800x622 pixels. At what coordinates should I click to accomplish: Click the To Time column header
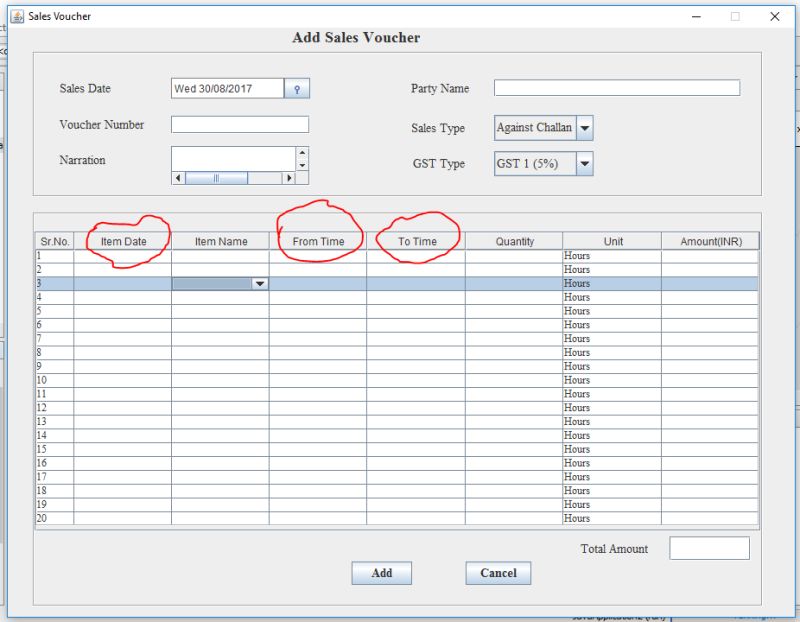click(x=416, y=241)
